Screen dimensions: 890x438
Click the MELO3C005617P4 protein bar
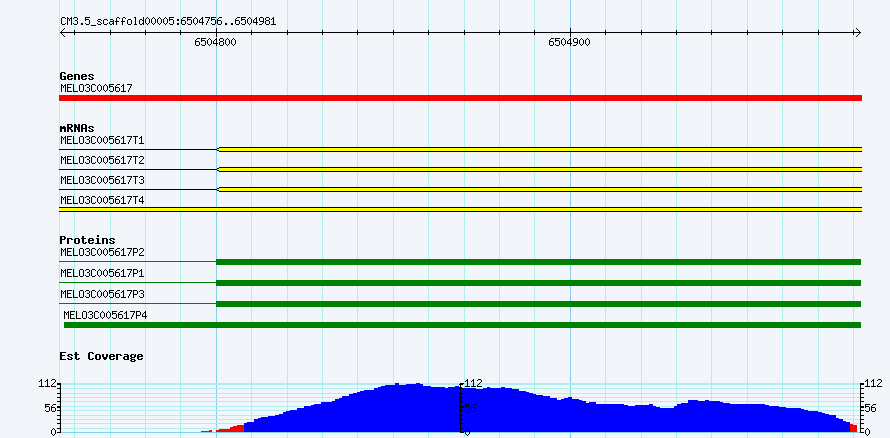463,325
